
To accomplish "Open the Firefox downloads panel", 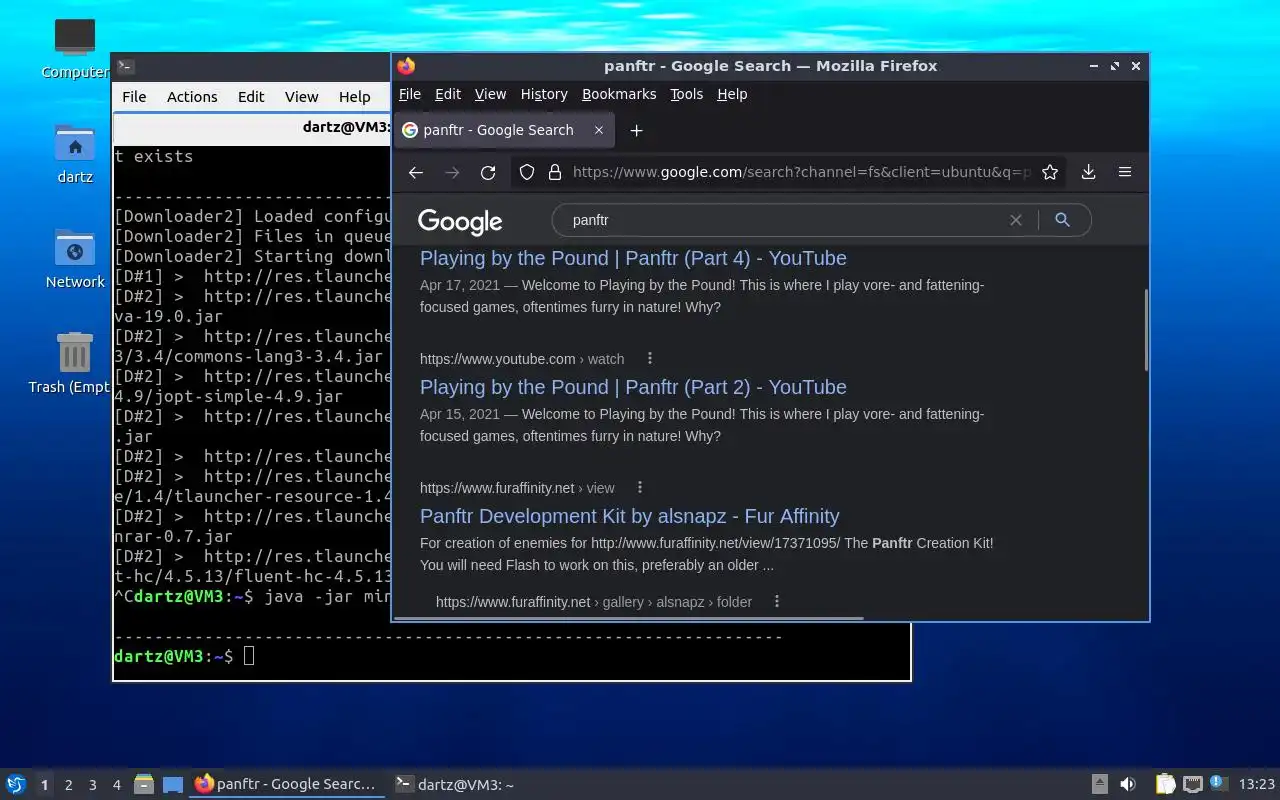I will click(1089, 172).
